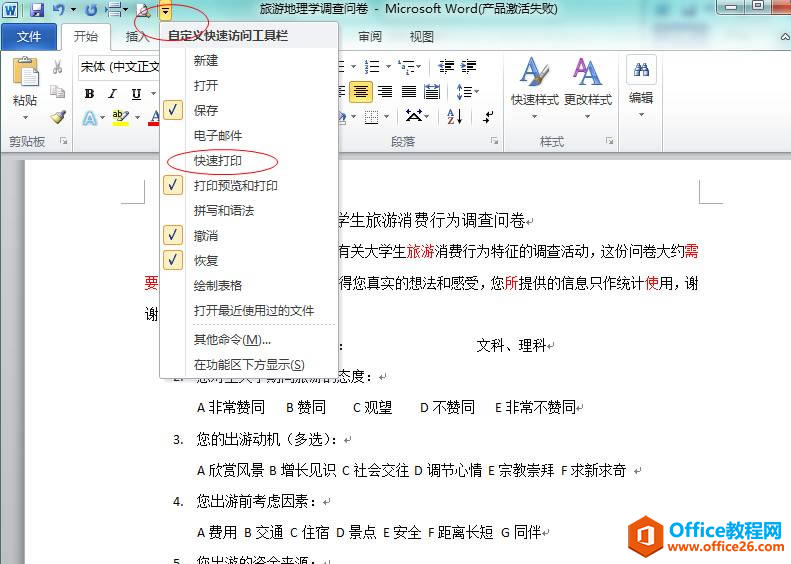Click the Decrease Indent icon

click(x=446, y=67)
